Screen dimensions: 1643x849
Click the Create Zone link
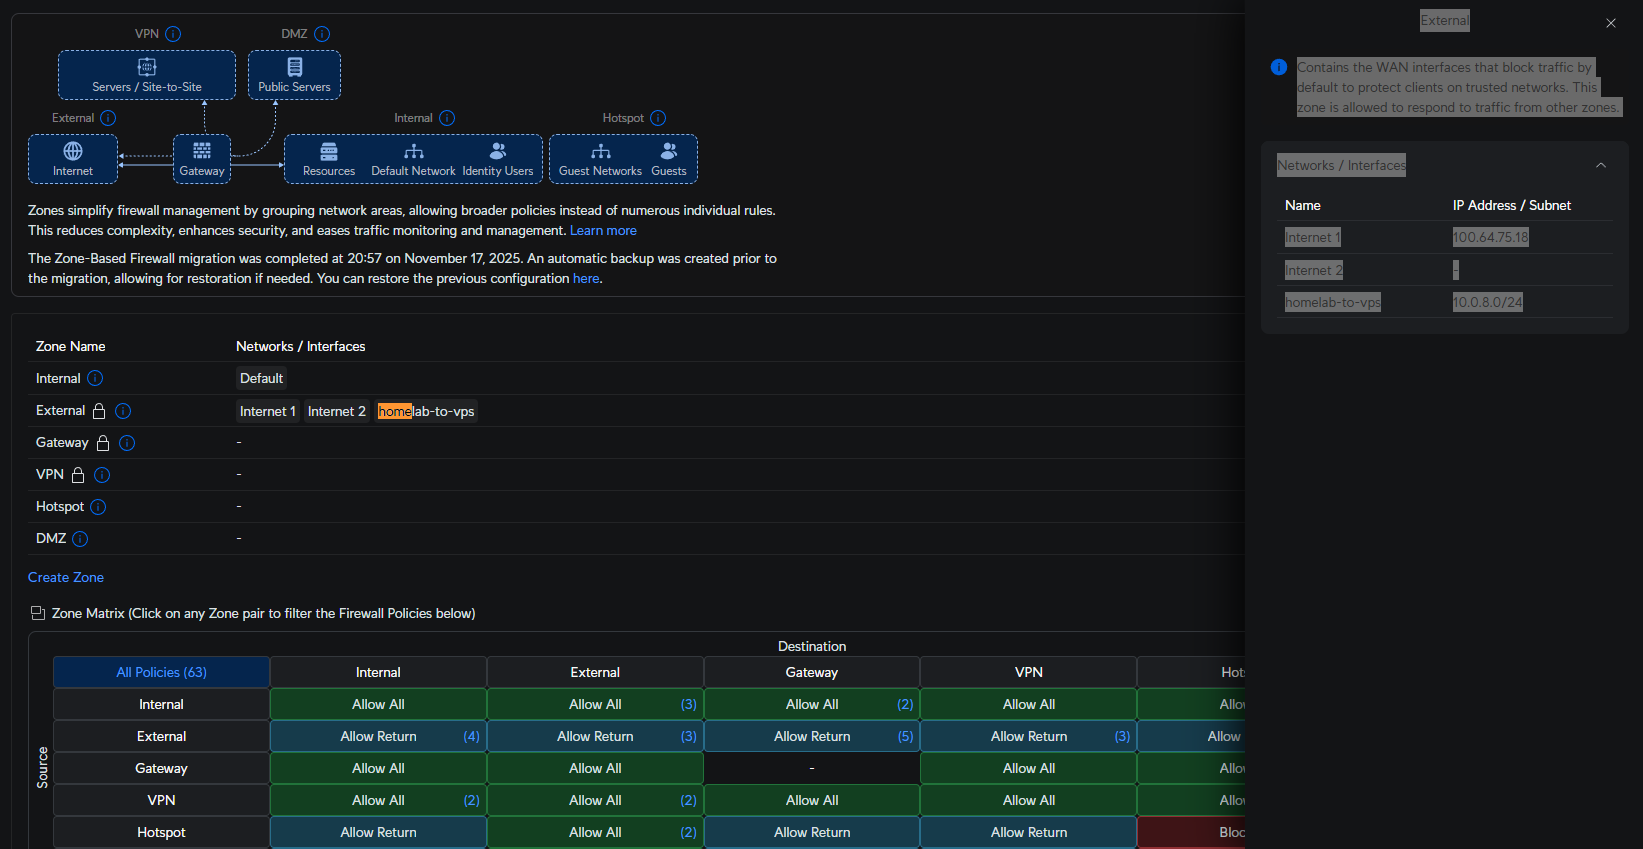[x=66, y=577]
